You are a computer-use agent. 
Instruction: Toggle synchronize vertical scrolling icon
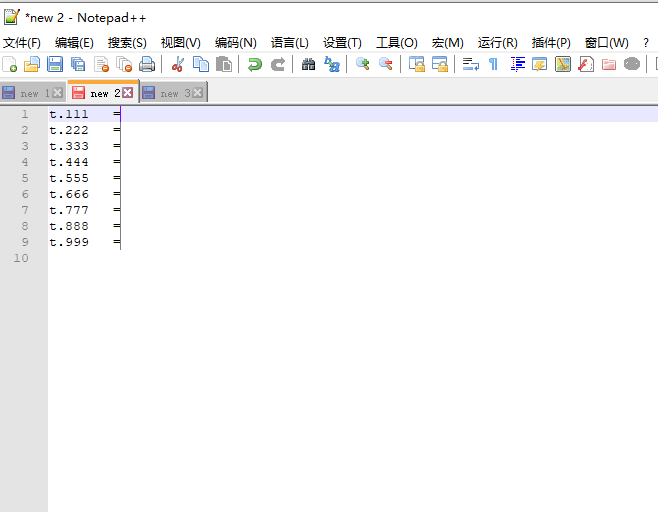[x=417, y=64]
